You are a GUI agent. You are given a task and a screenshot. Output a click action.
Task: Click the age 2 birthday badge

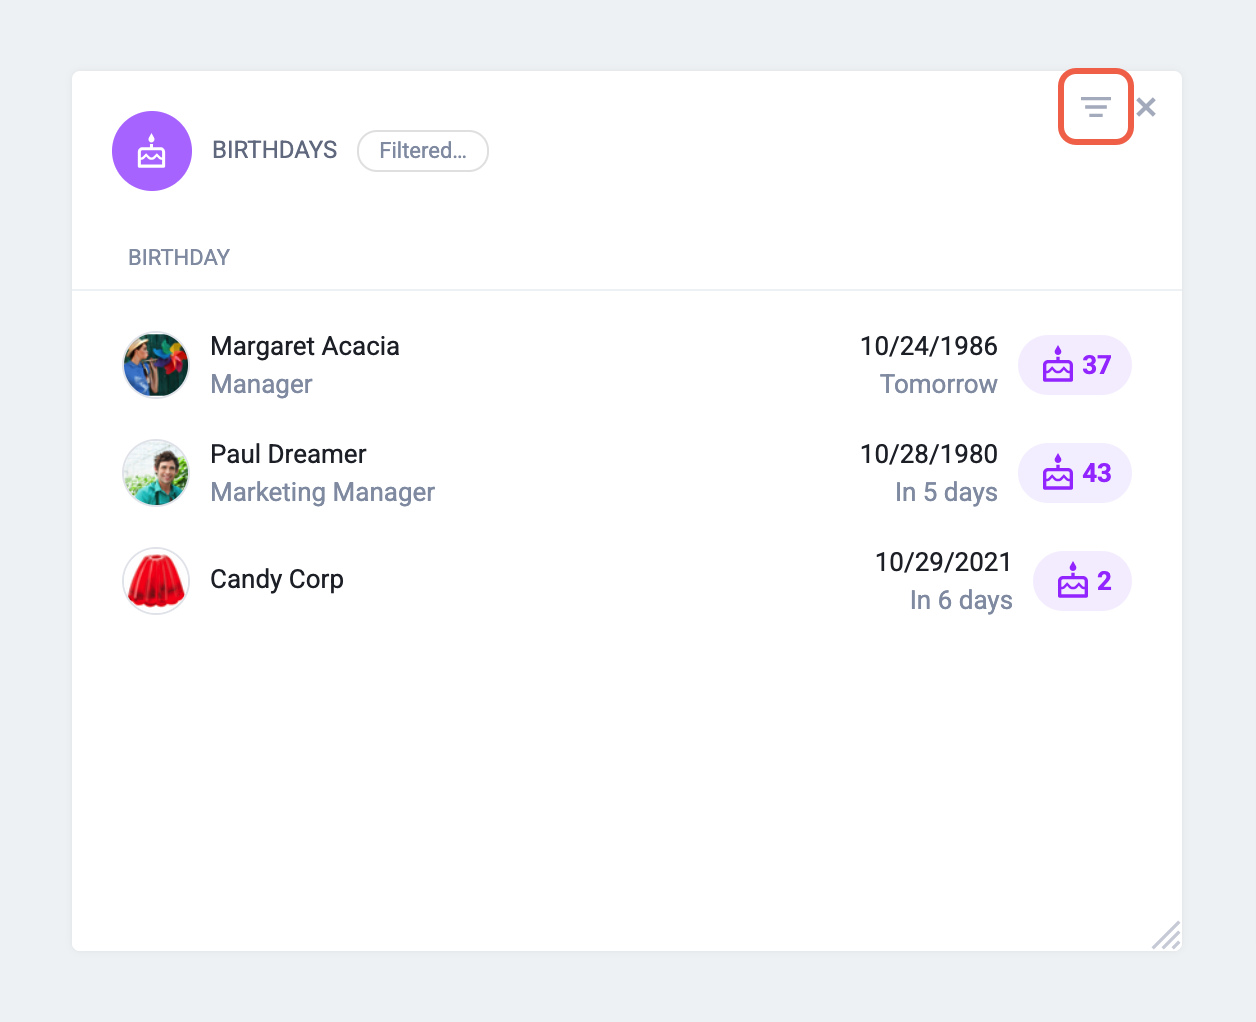(1082, 581)
